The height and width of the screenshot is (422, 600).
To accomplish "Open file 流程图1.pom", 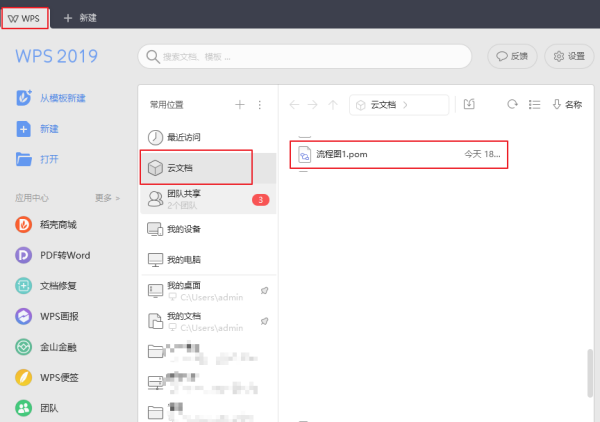I will (399, 155).
